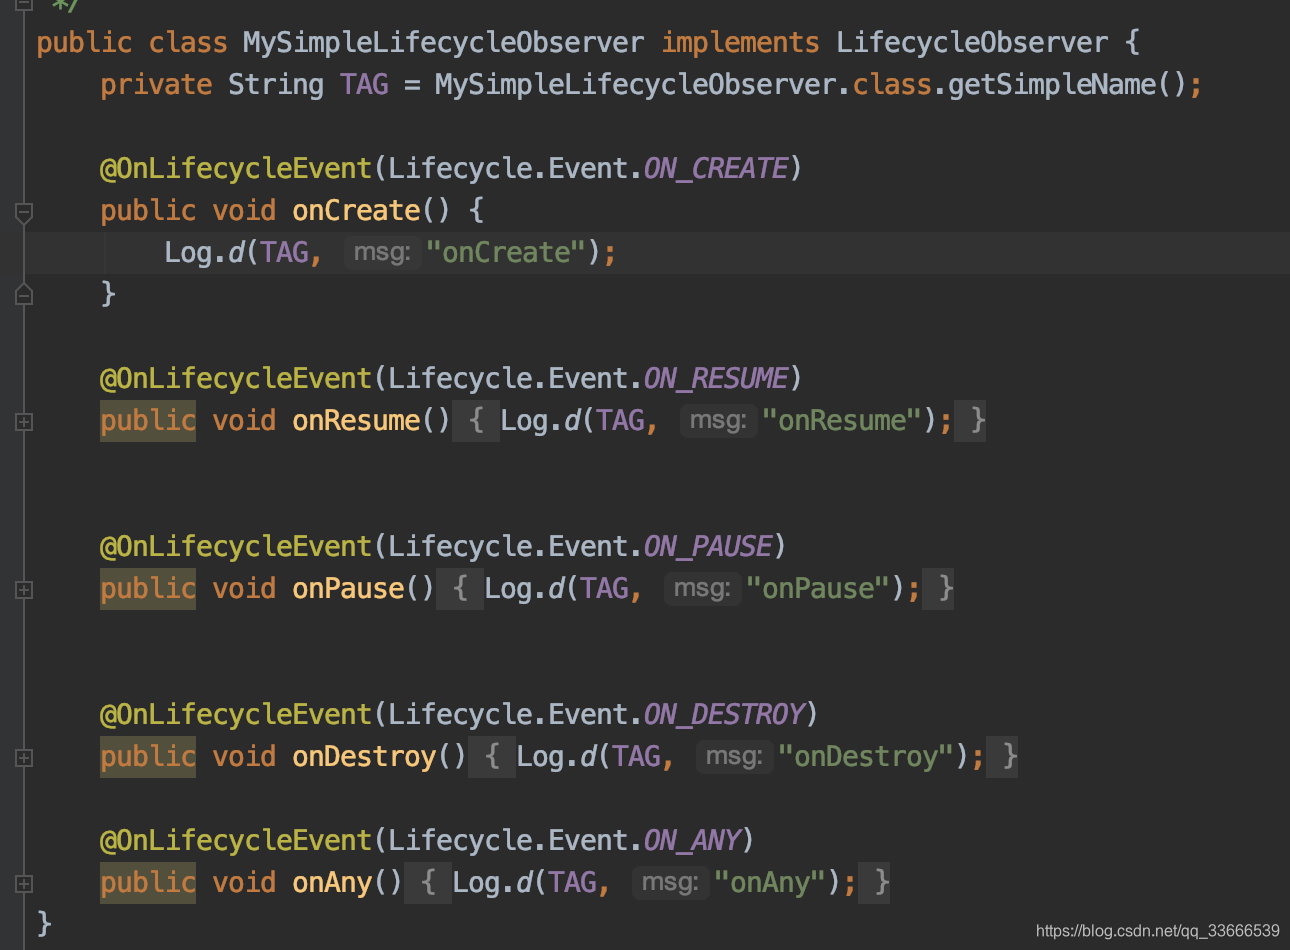Click the @OnLifecycleEvent annotation above onAny
Screen dimensions: 1290x950
click(236, 841)
